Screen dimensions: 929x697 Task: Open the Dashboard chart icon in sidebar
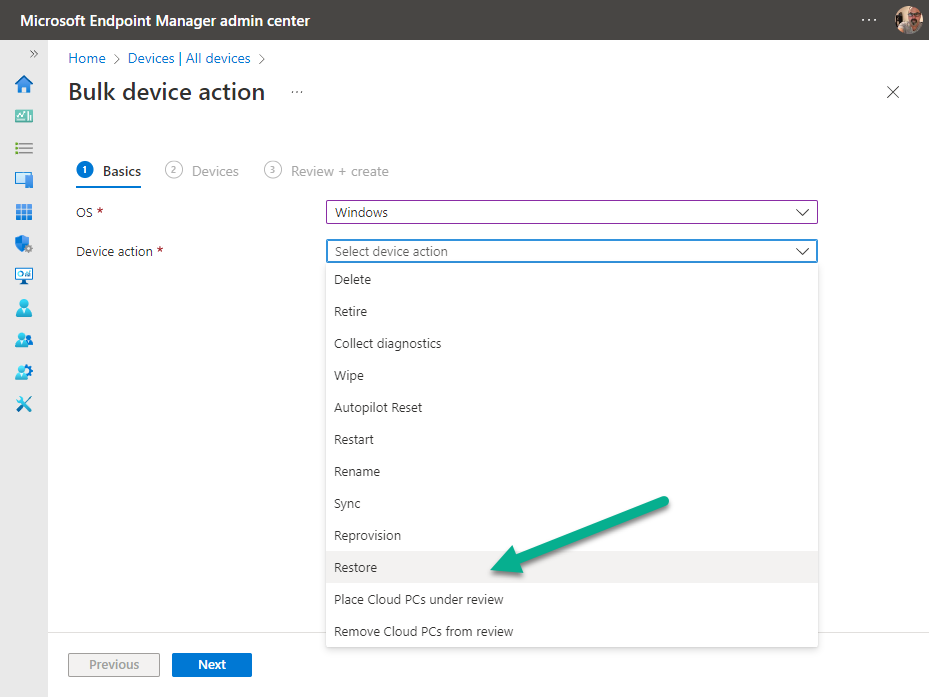coord(24,116)
